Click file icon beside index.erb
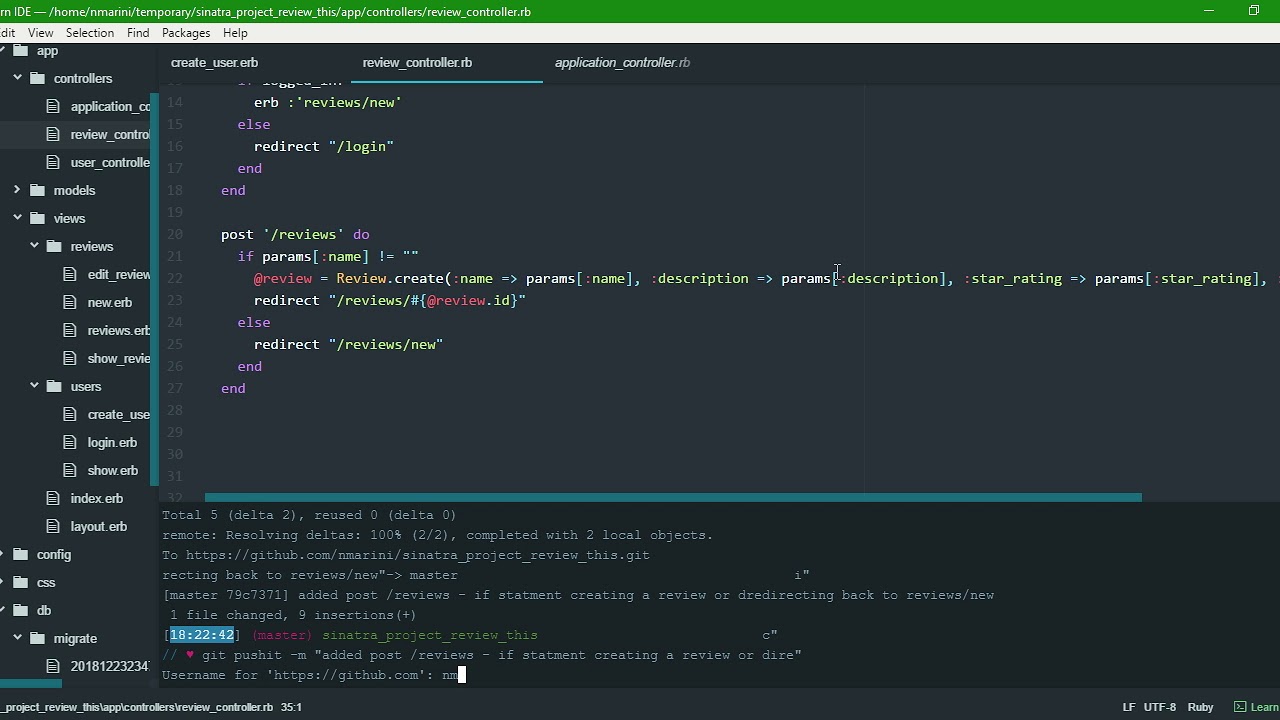The height and width of the screenshot is (720, 1280). pos(53,498)
